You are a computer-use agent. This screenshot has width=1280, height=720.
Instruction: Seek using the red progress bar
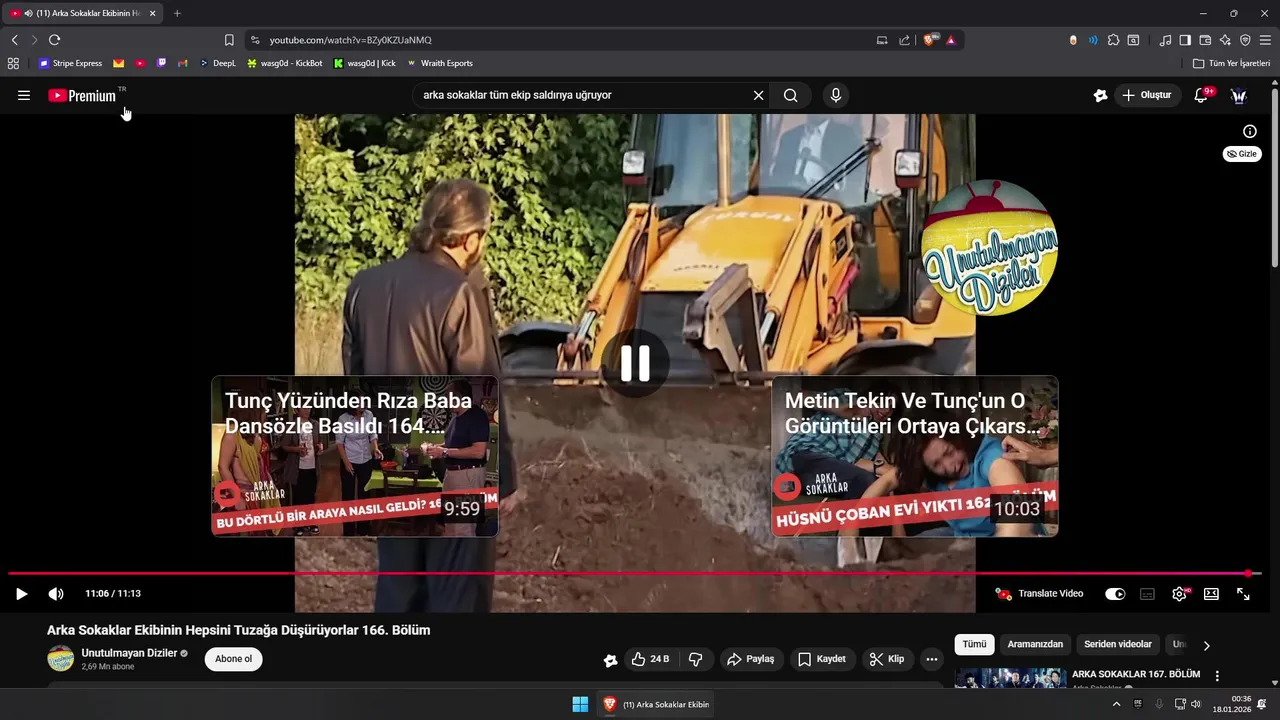pos(635,573)
